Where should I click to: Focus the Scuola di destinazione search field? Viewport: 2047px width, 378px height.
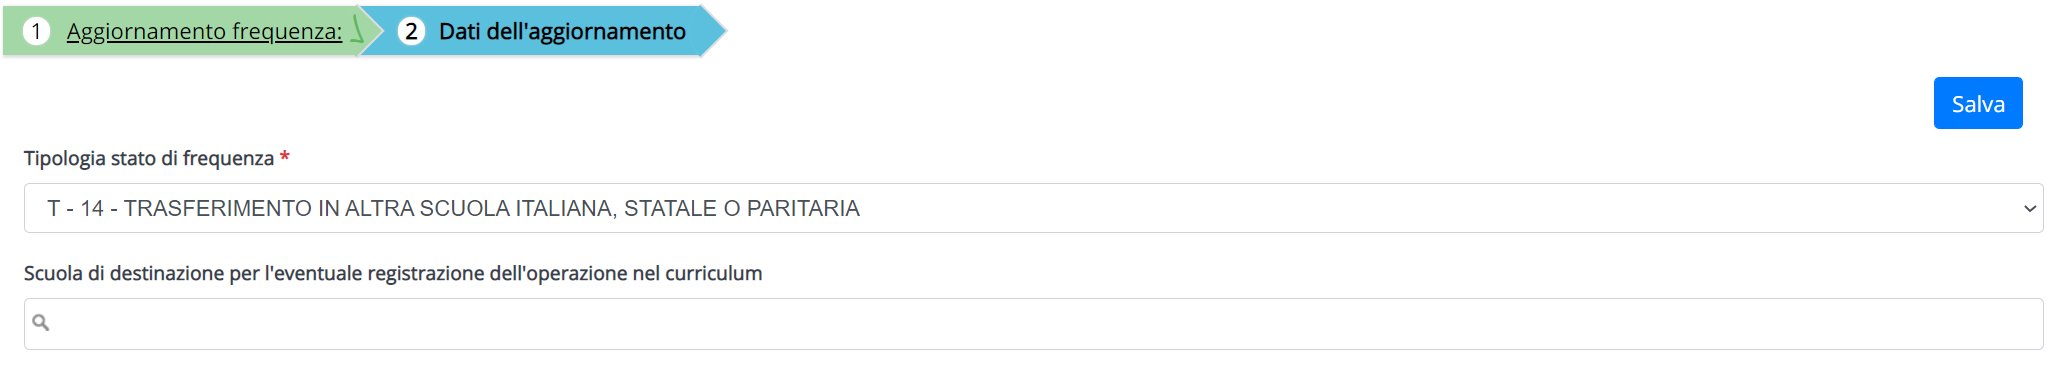1033,324
